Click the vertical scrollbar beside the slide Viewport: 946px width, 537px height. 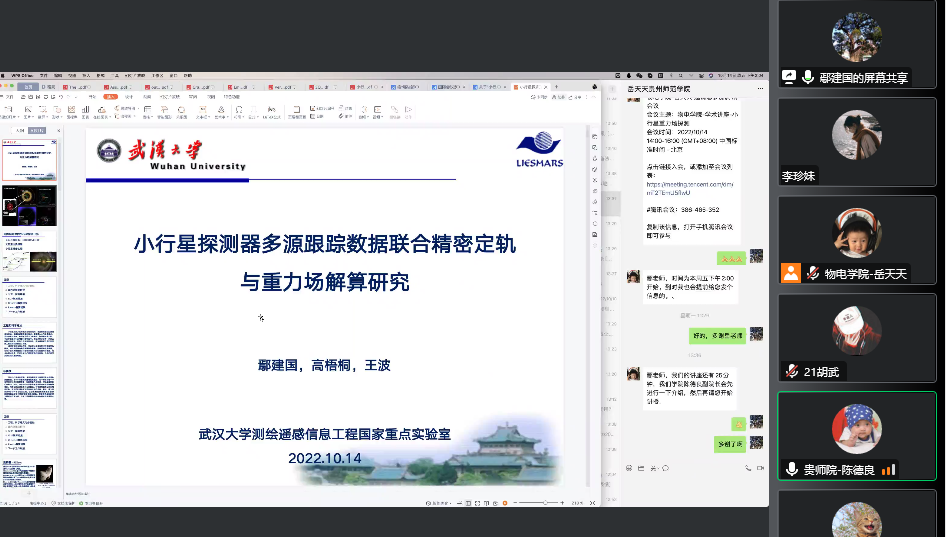pos(588,305)
